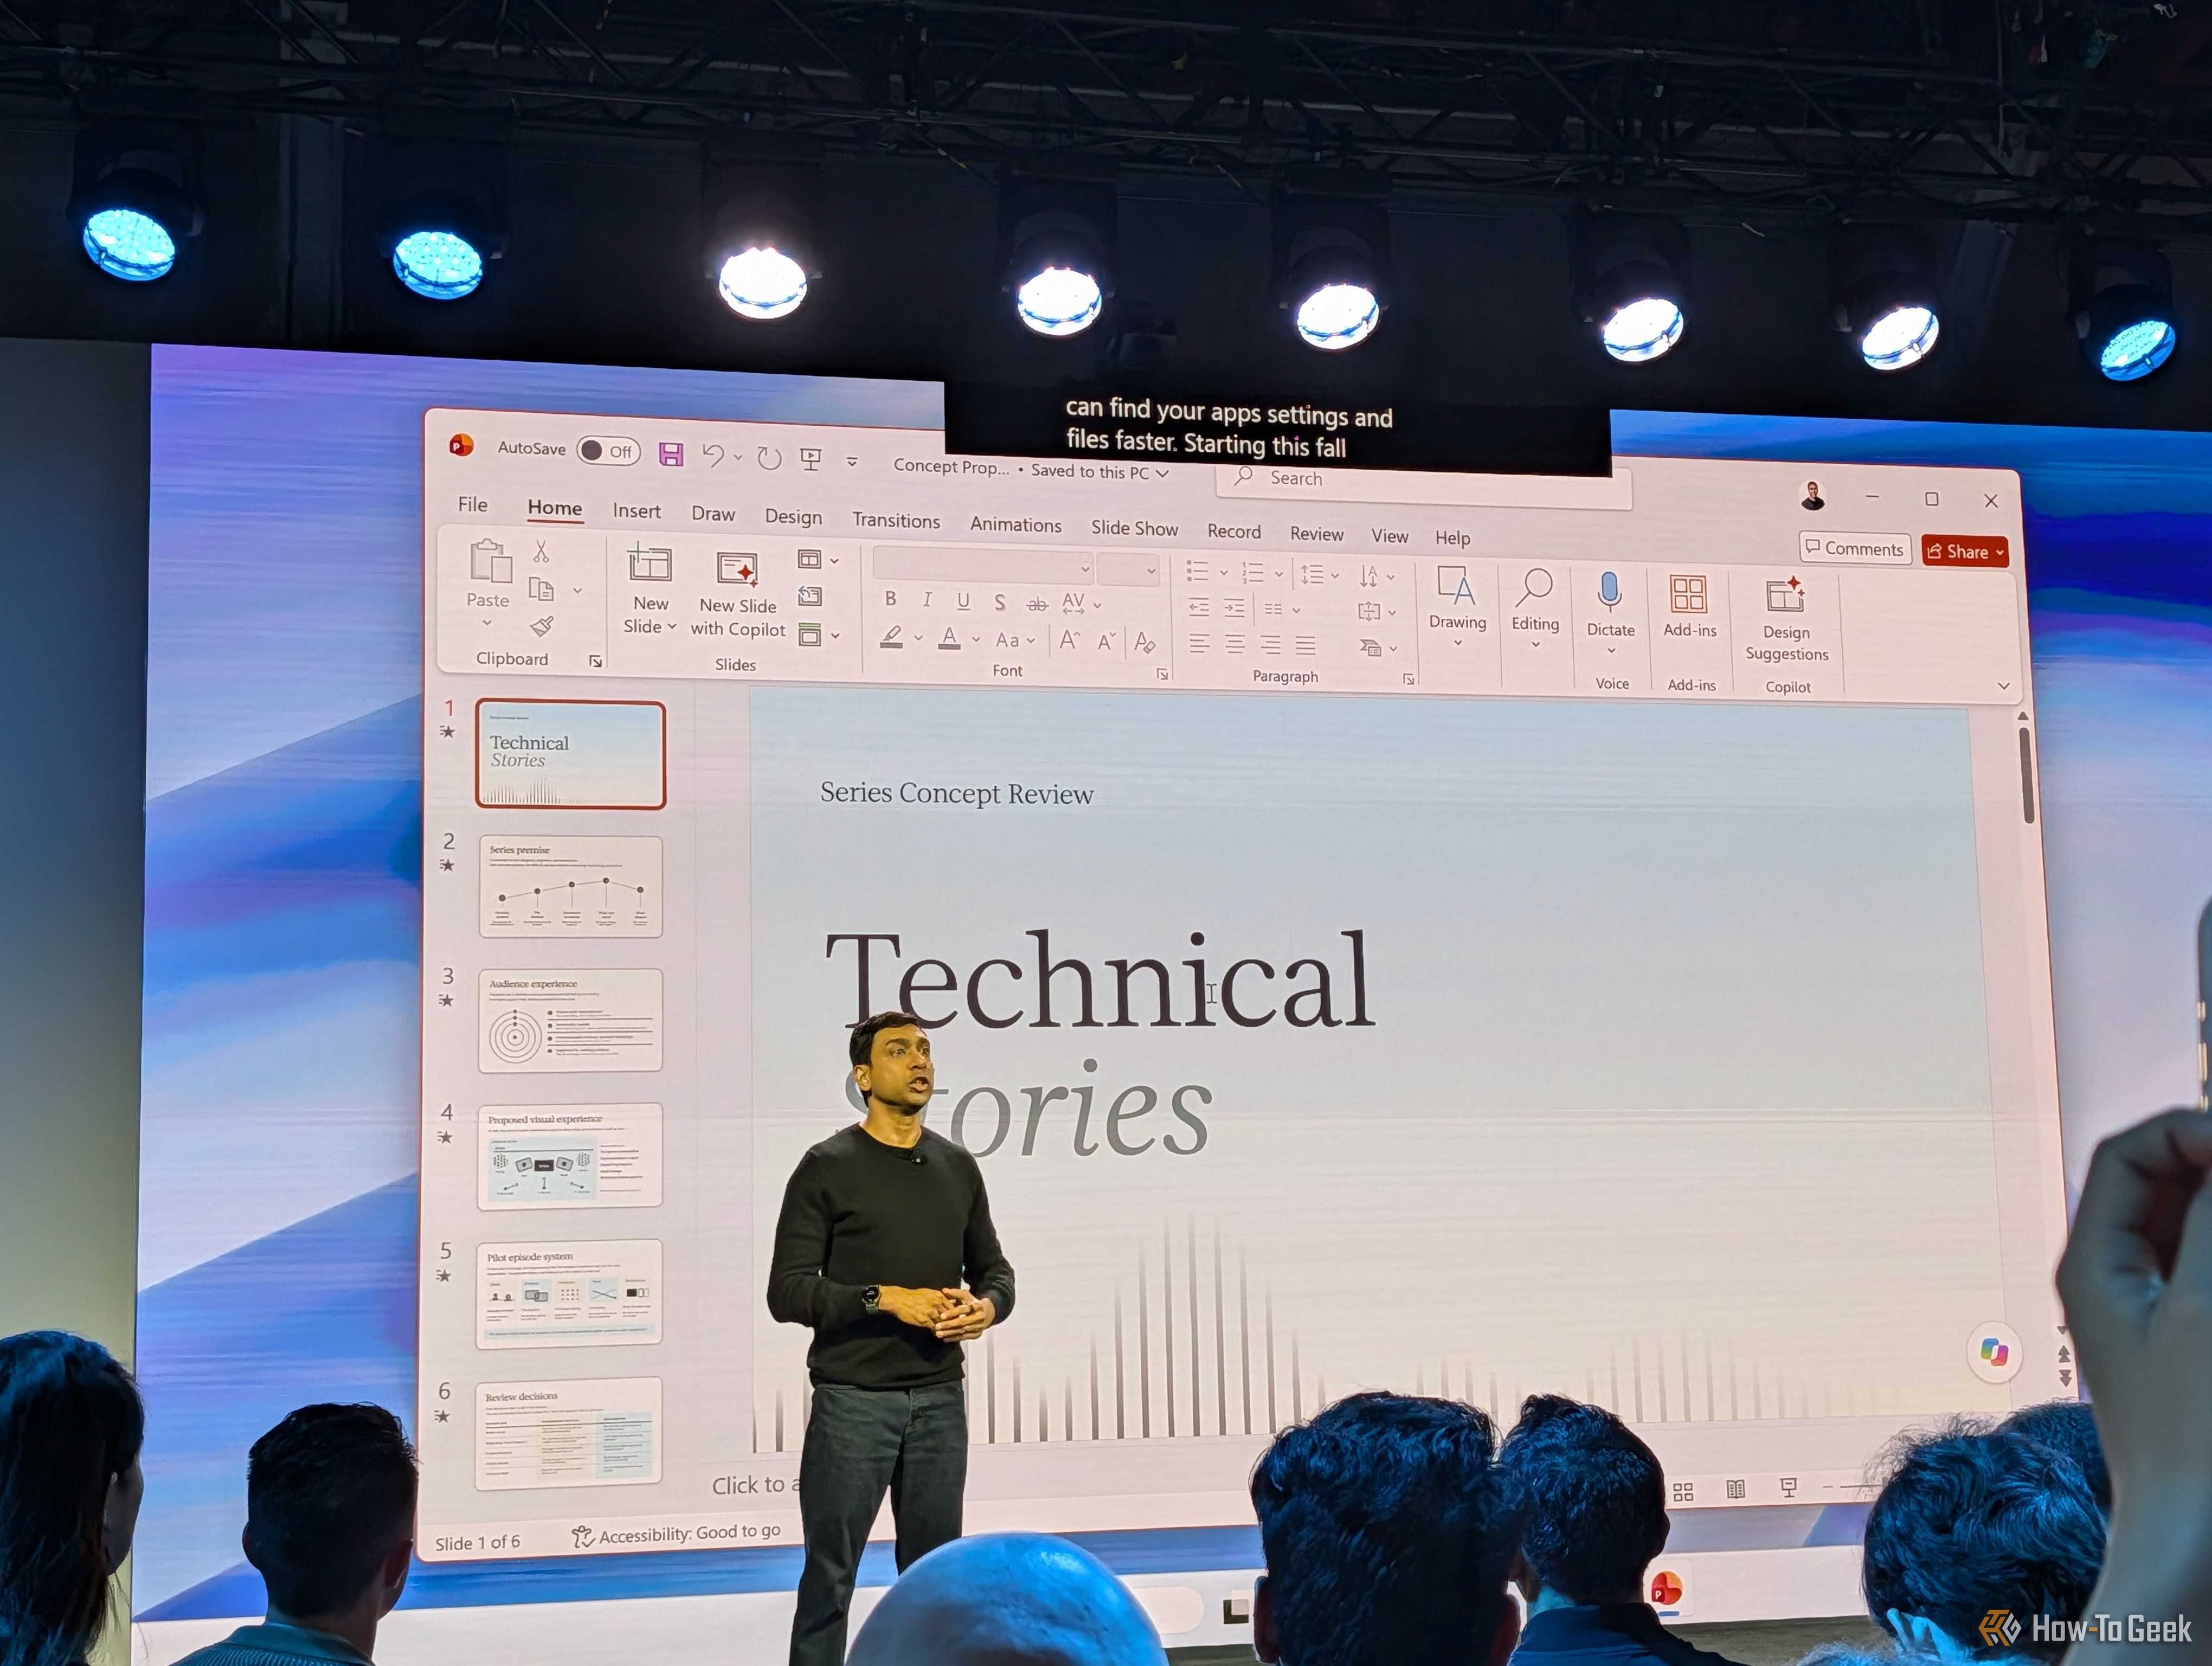Click the text Highlight Color button
The width and height of the screenshot is (2212, 1666).
click(891, 637)
